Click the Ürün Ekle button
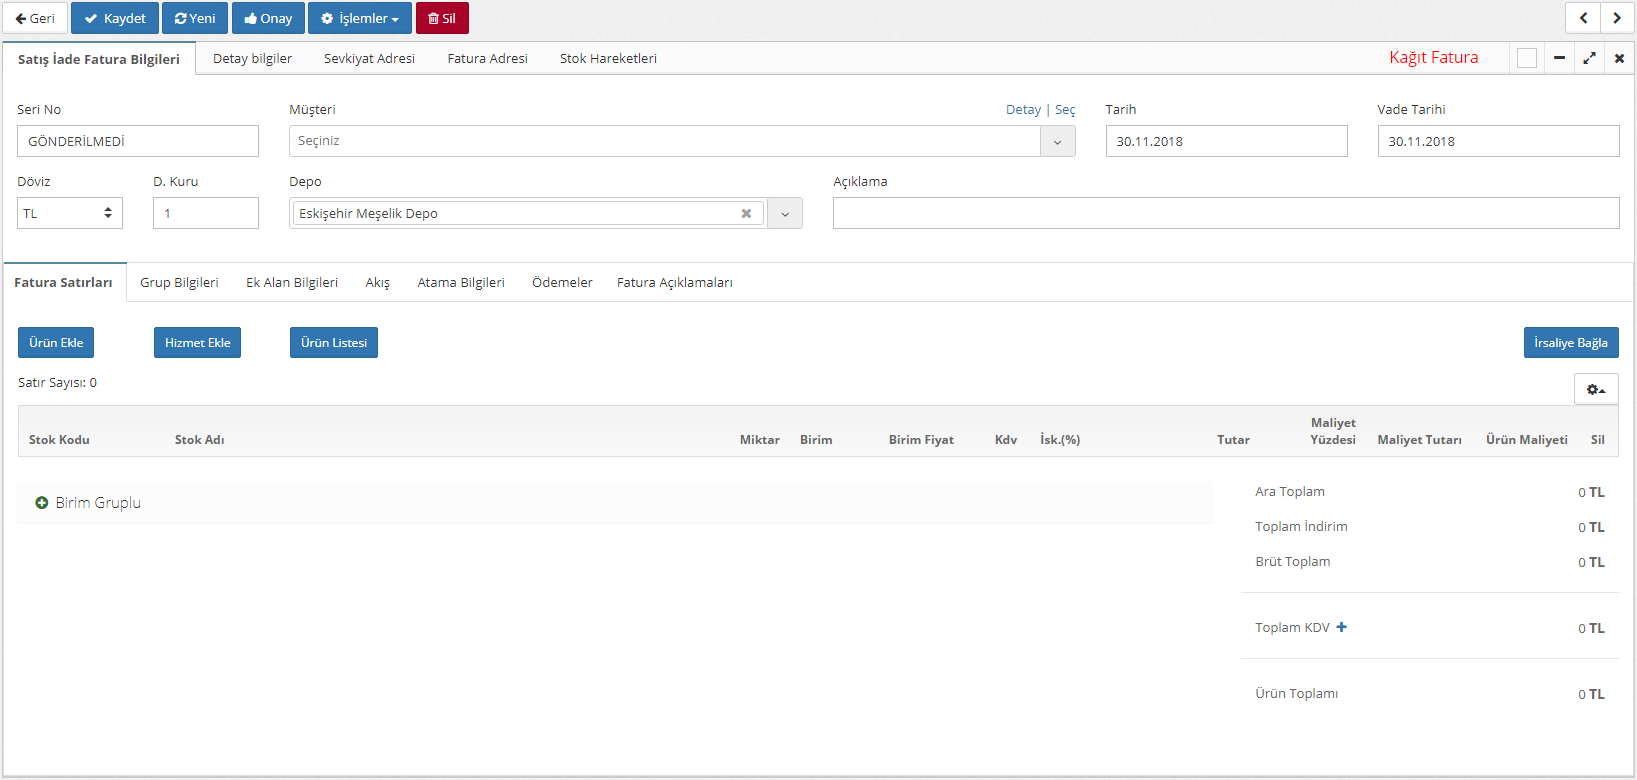This screenshot has width=1637, height=780. tap(56, 342)
